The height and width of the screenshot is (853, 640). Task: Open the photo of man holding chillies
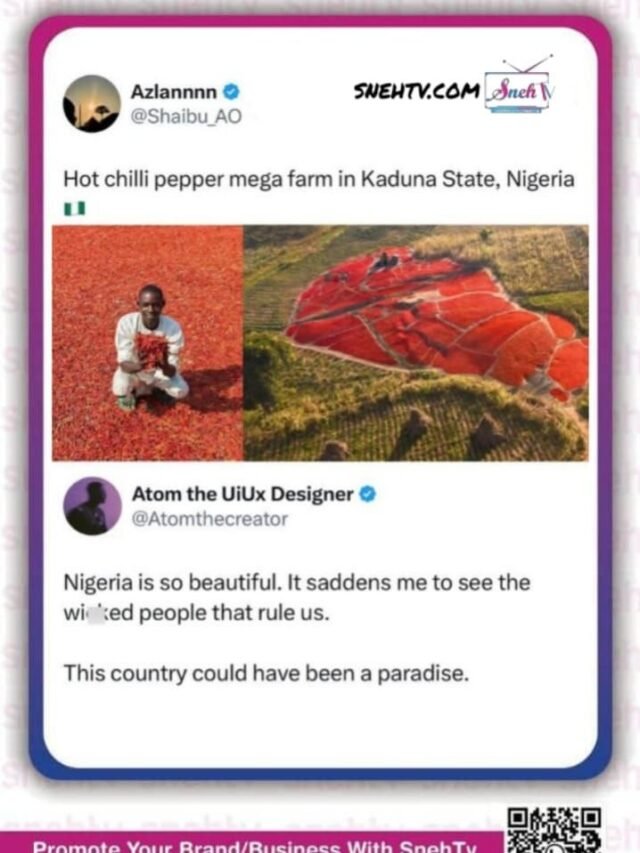147,343
